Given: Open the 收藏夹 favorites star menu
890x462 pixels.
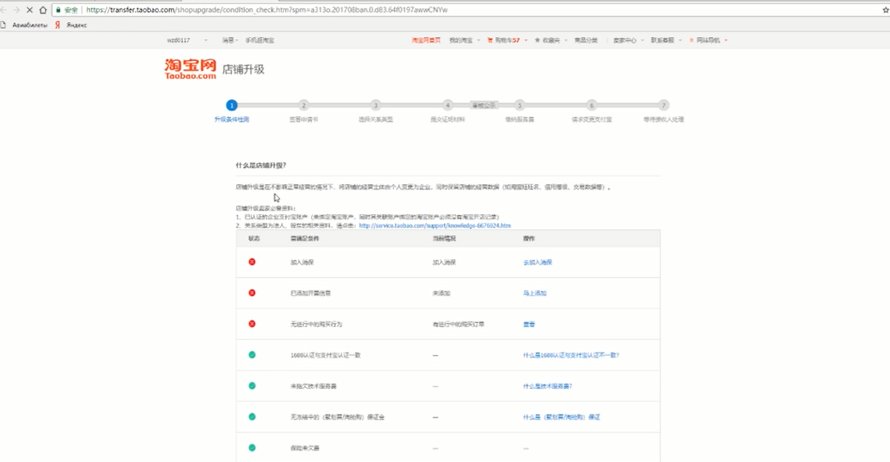Looking at the screenshot, I should coord(551,40).
